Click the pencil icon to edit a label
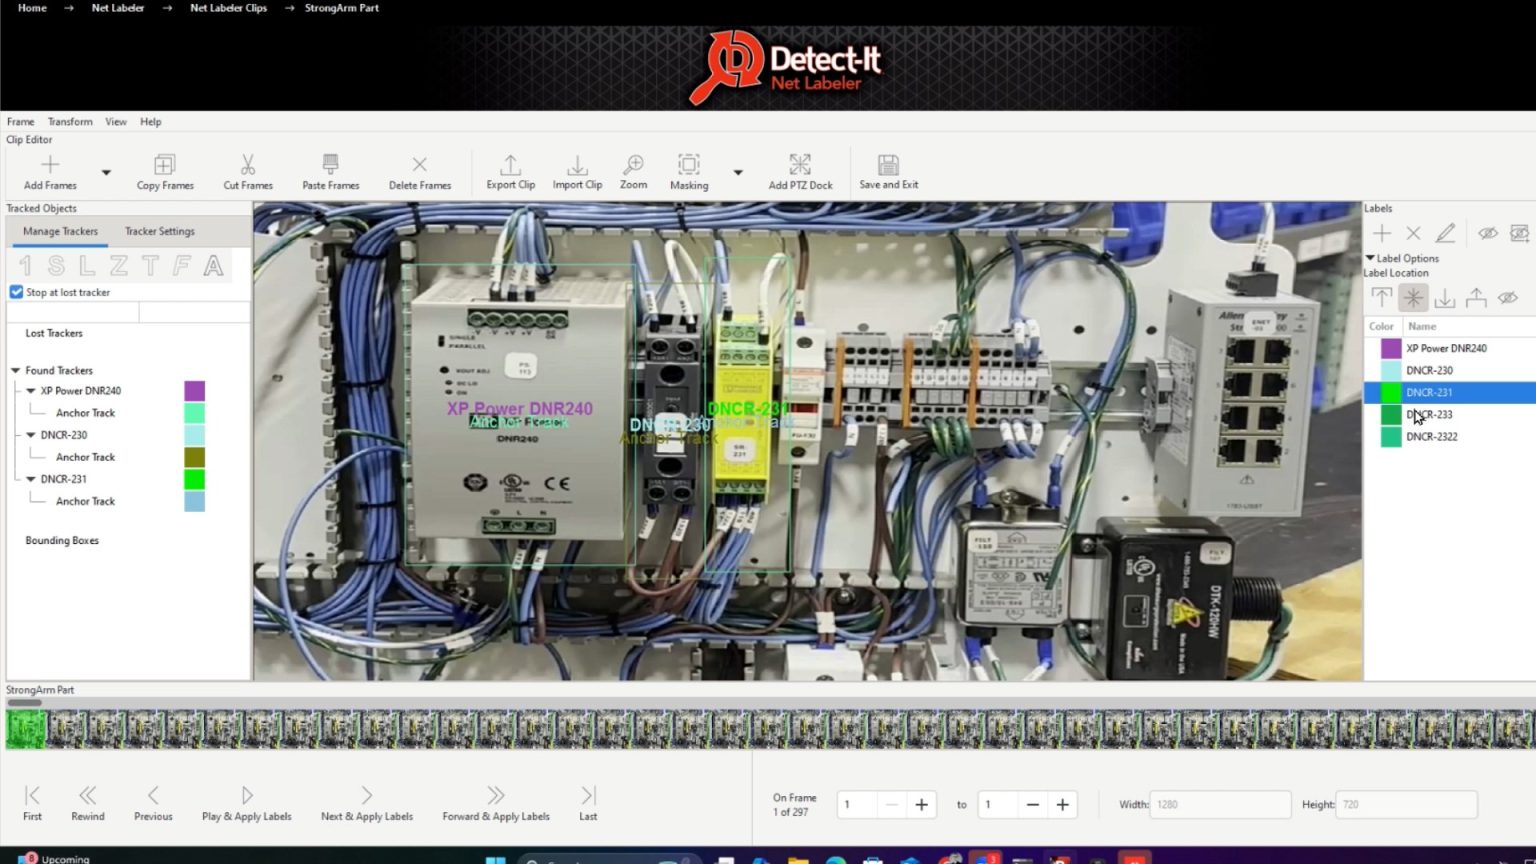Image resolution: width=1536 pixels, height=864 pixels. 1445,233
